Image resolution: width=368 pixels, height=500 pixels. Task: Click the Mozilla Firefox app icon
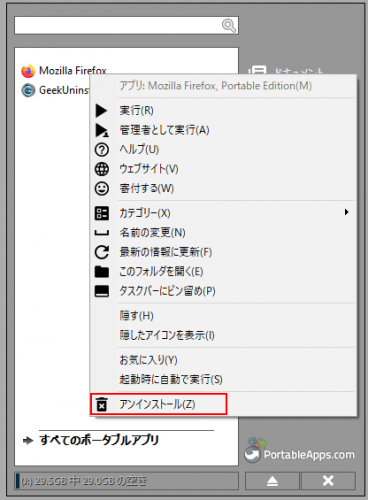[x=28, y=71]
